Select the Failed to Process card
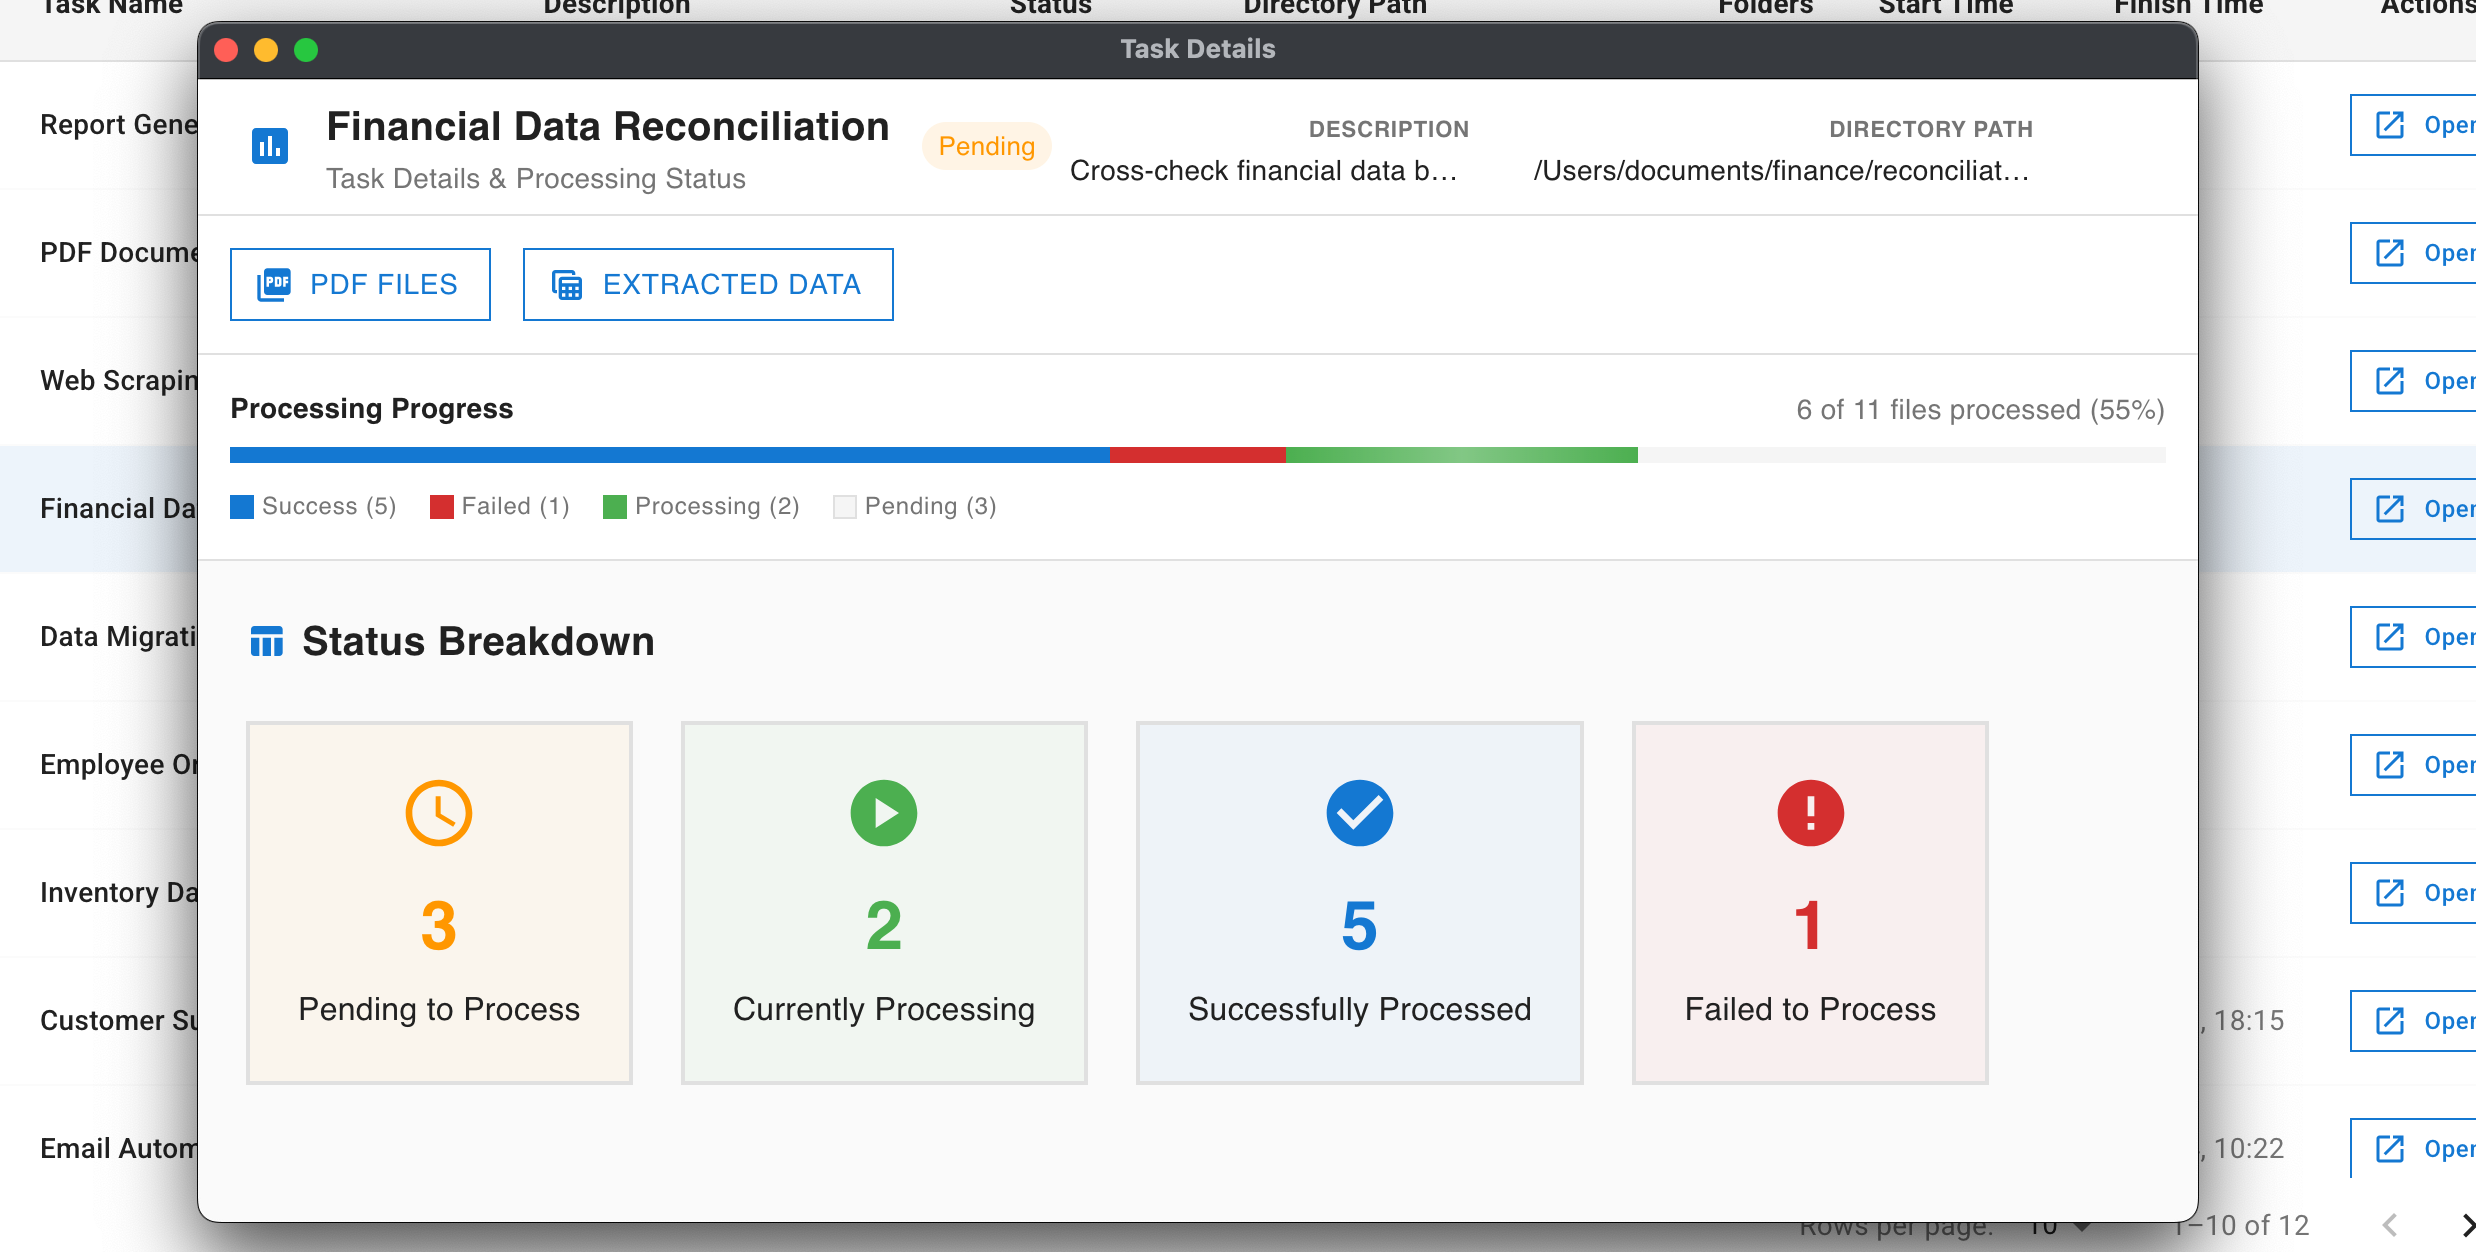 tap(1810, 903)
